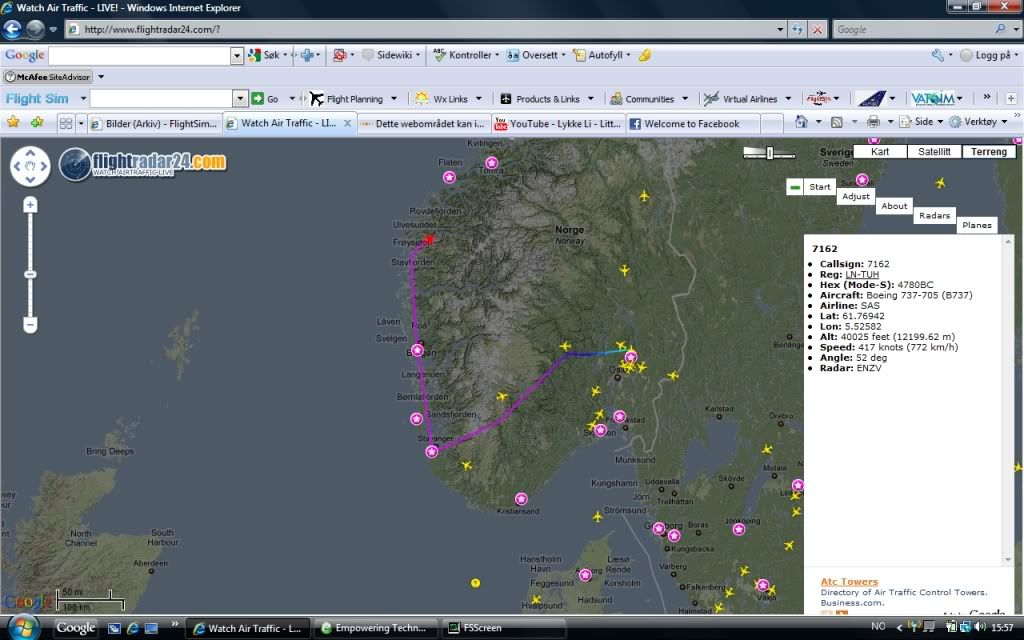The image size is (1024, 640).
Task: Open Favorites with the gold star icon
Action: 13,122
